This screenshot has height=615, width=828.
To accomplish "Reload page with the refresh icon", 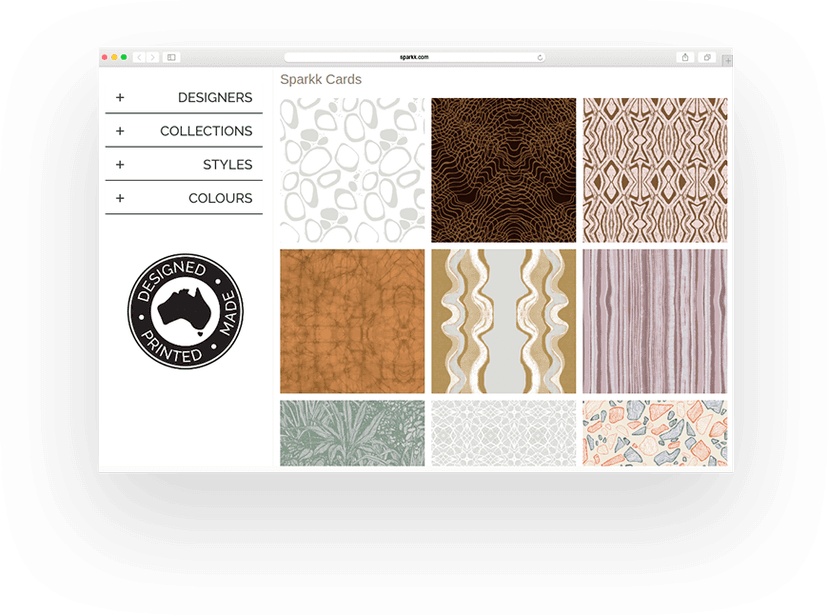I will (540, 58).
